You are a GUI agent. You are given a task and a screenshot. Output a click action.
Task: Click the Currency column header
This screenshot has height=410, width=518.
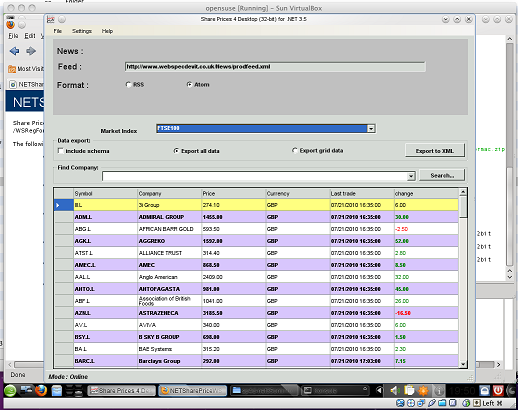click(x=297, y=194)
